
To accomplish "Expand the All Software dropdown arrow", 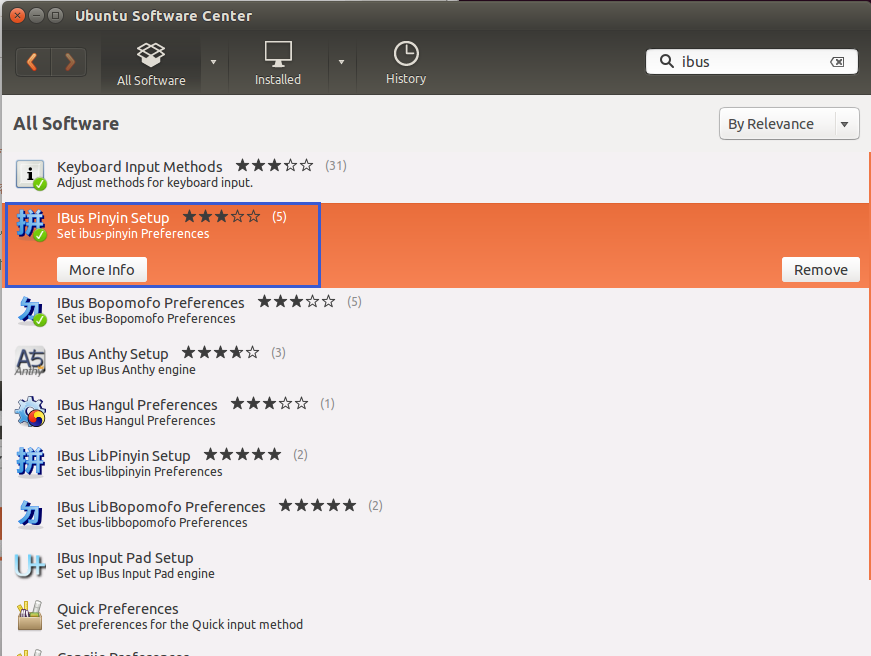I will pos(213,62).
